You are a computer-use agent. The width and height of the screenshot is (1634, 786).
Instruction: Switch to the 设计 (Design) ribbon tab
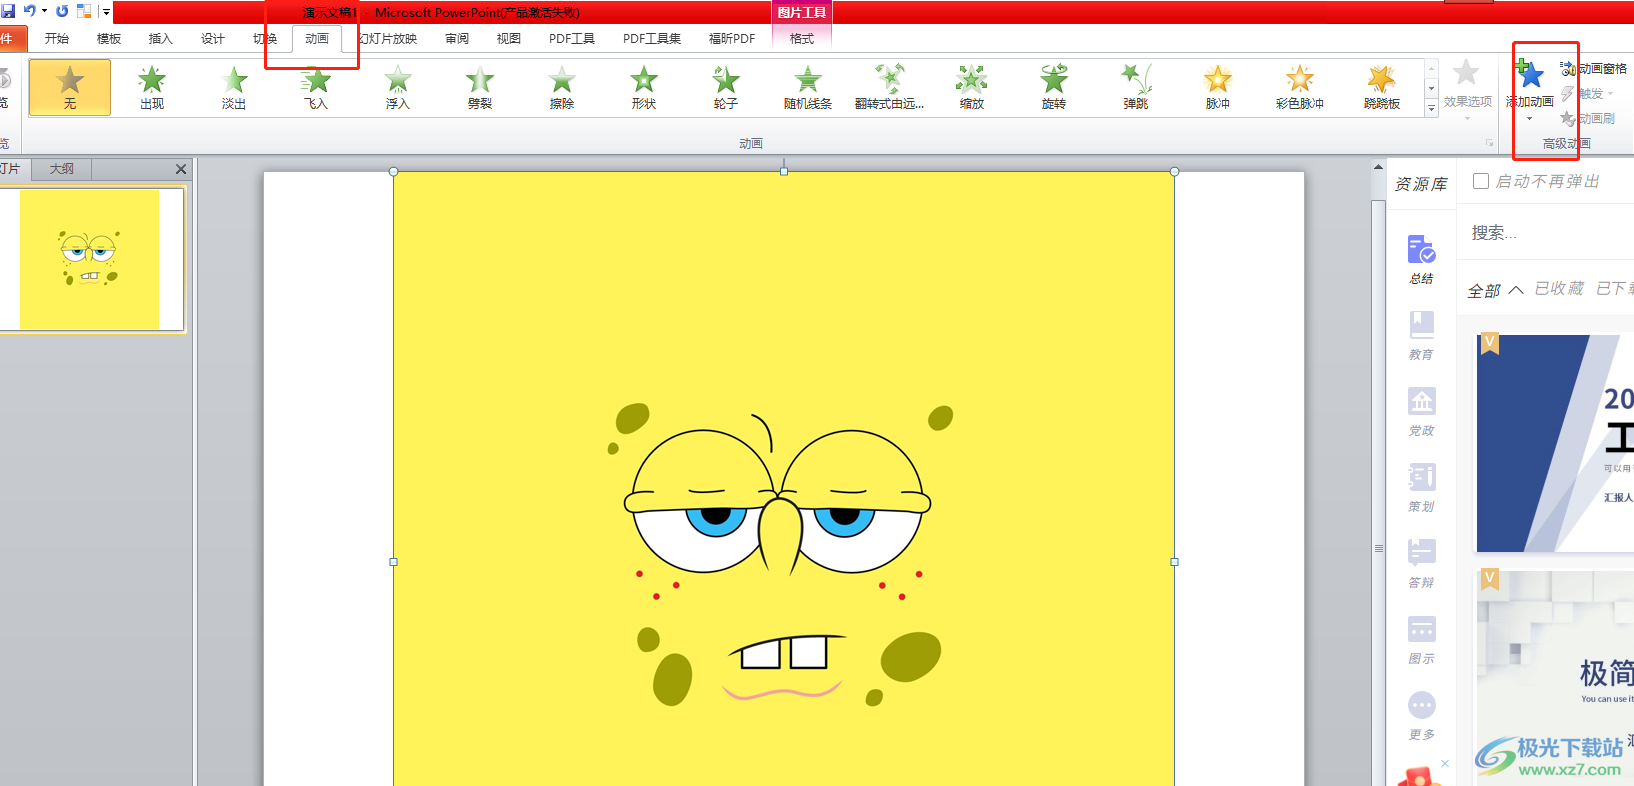[213, 38]
